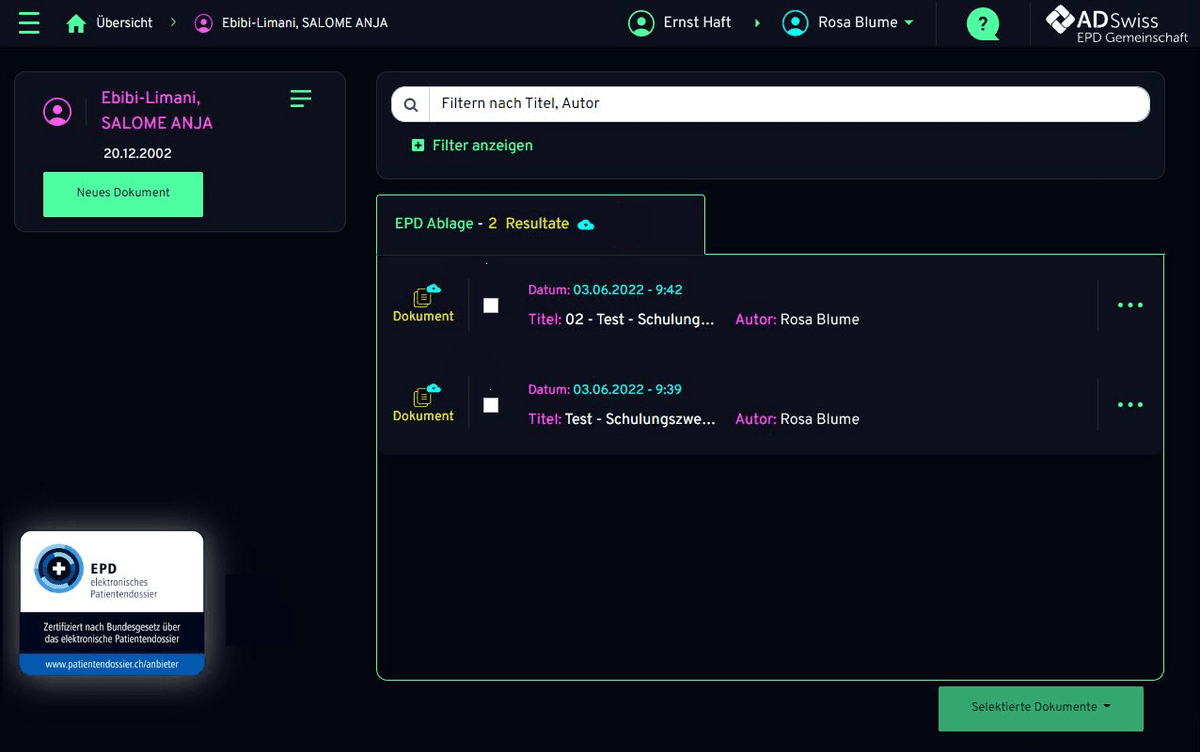
Task: Go to Übersicht in the breadcrumb
Action: coord(124,23)
